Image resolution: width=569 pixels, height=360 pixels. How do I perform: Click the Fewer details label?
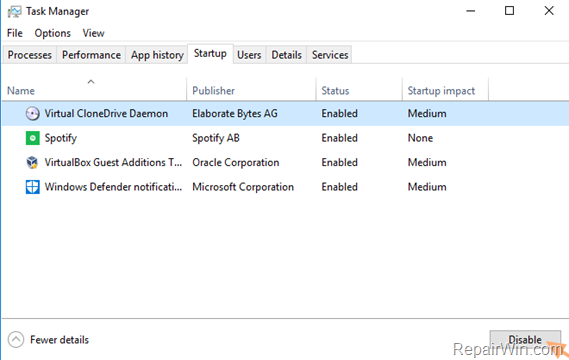coord(60,340)
